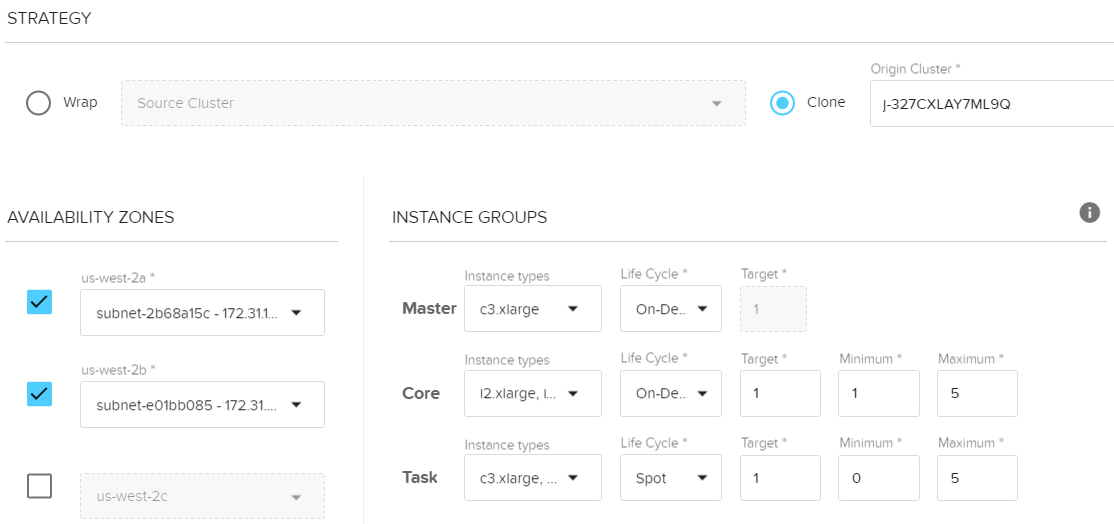The height and width of the screenshot is (524, 1114).
Task: Open the Core Life Cycle dropdown
Action: tap(671, 394)
